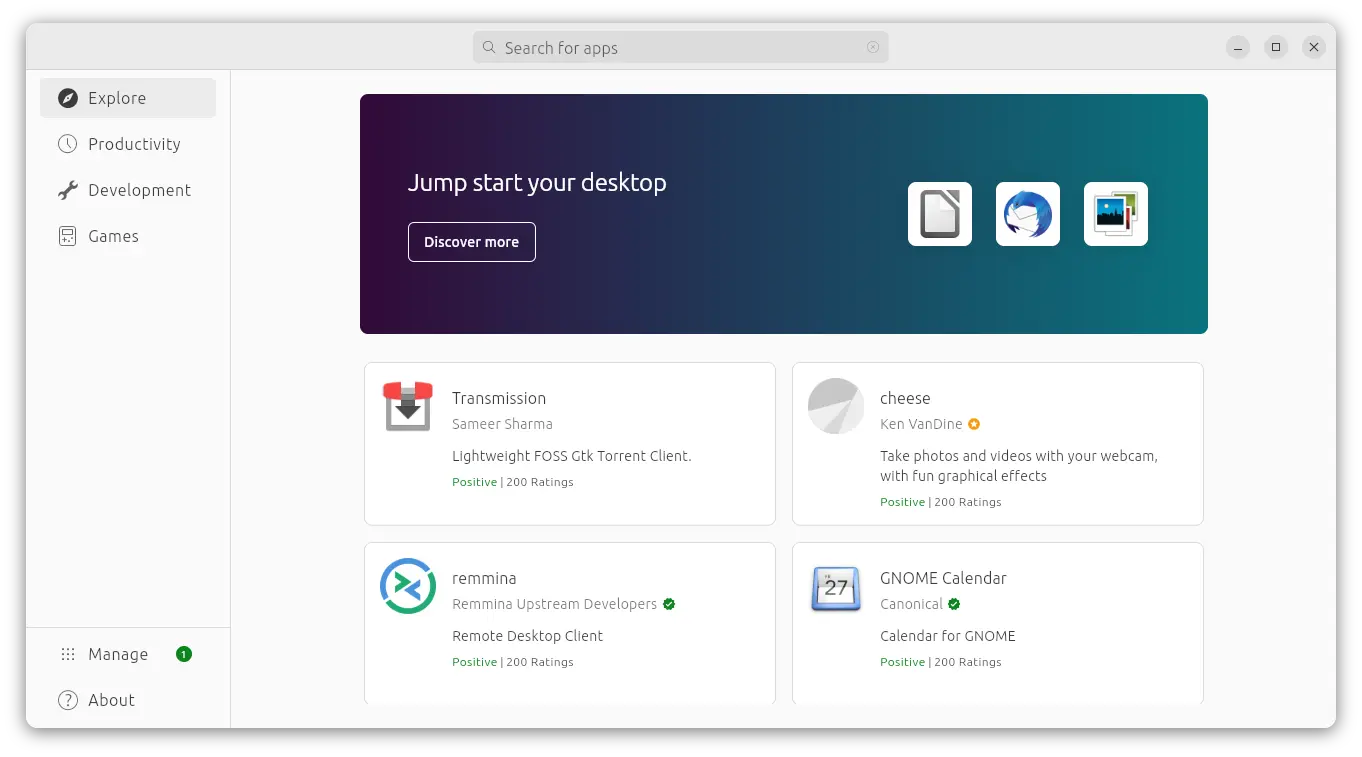The height and width of the screenshot is (757, 1362).
Task: Click the GNOME Calendar title text
Action: click(x=943, y=578)
